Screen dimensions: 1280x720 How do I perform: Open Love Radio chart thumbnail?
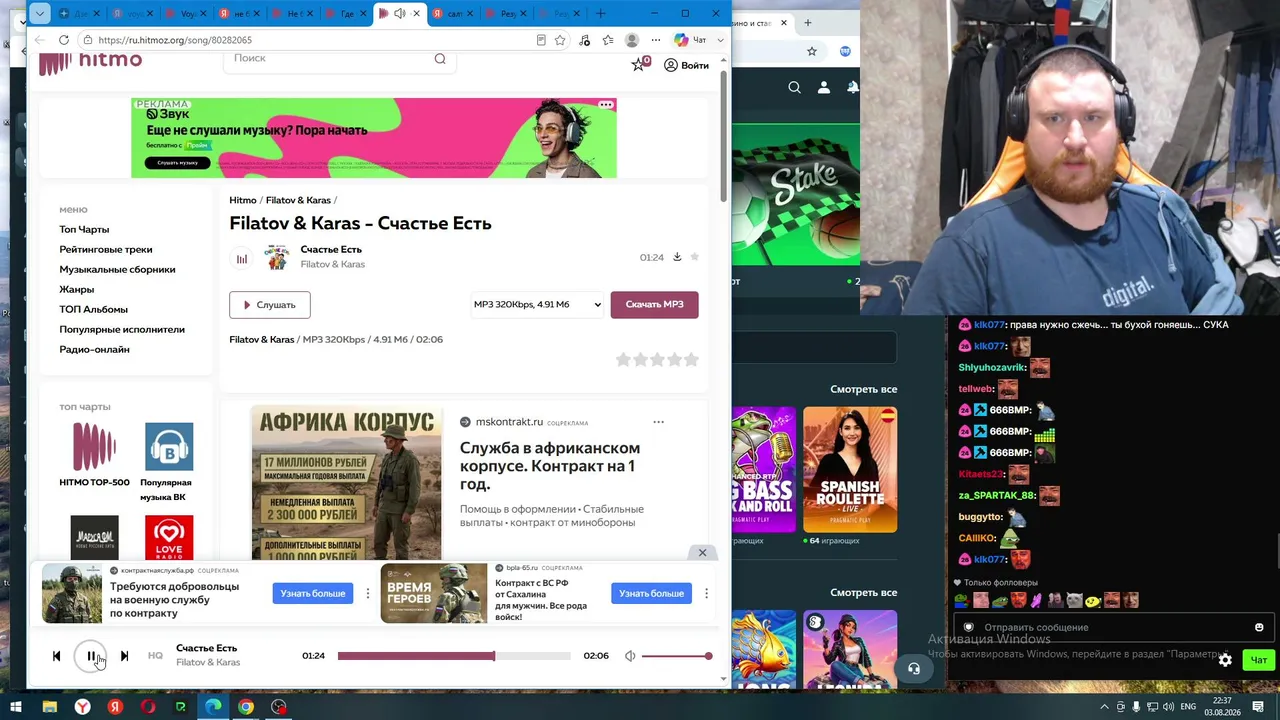click(169, 538)
